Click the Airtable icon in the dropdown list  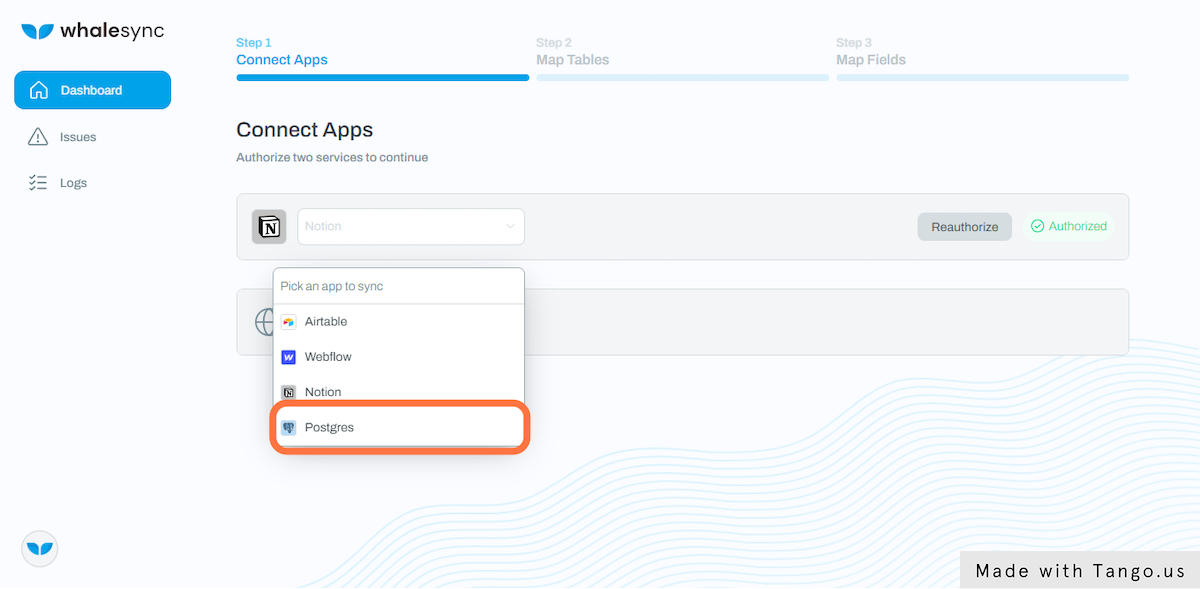(x=289, y=322)
